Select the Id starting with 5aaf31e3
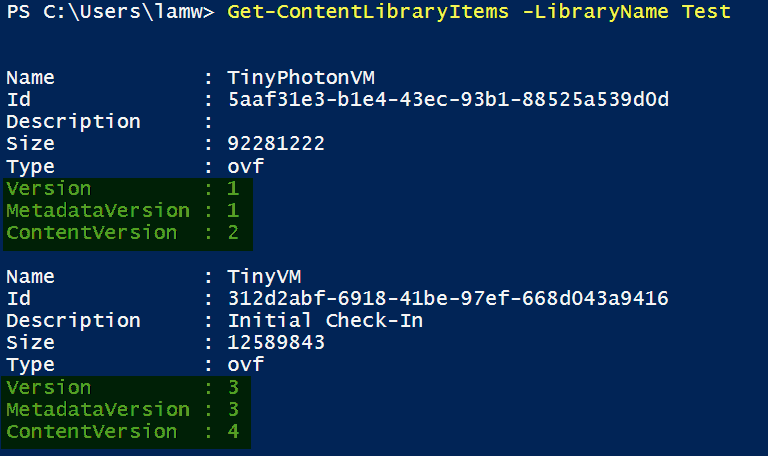Screen dimensions: 768x456 pyautogui.click(x=448, y=100)
